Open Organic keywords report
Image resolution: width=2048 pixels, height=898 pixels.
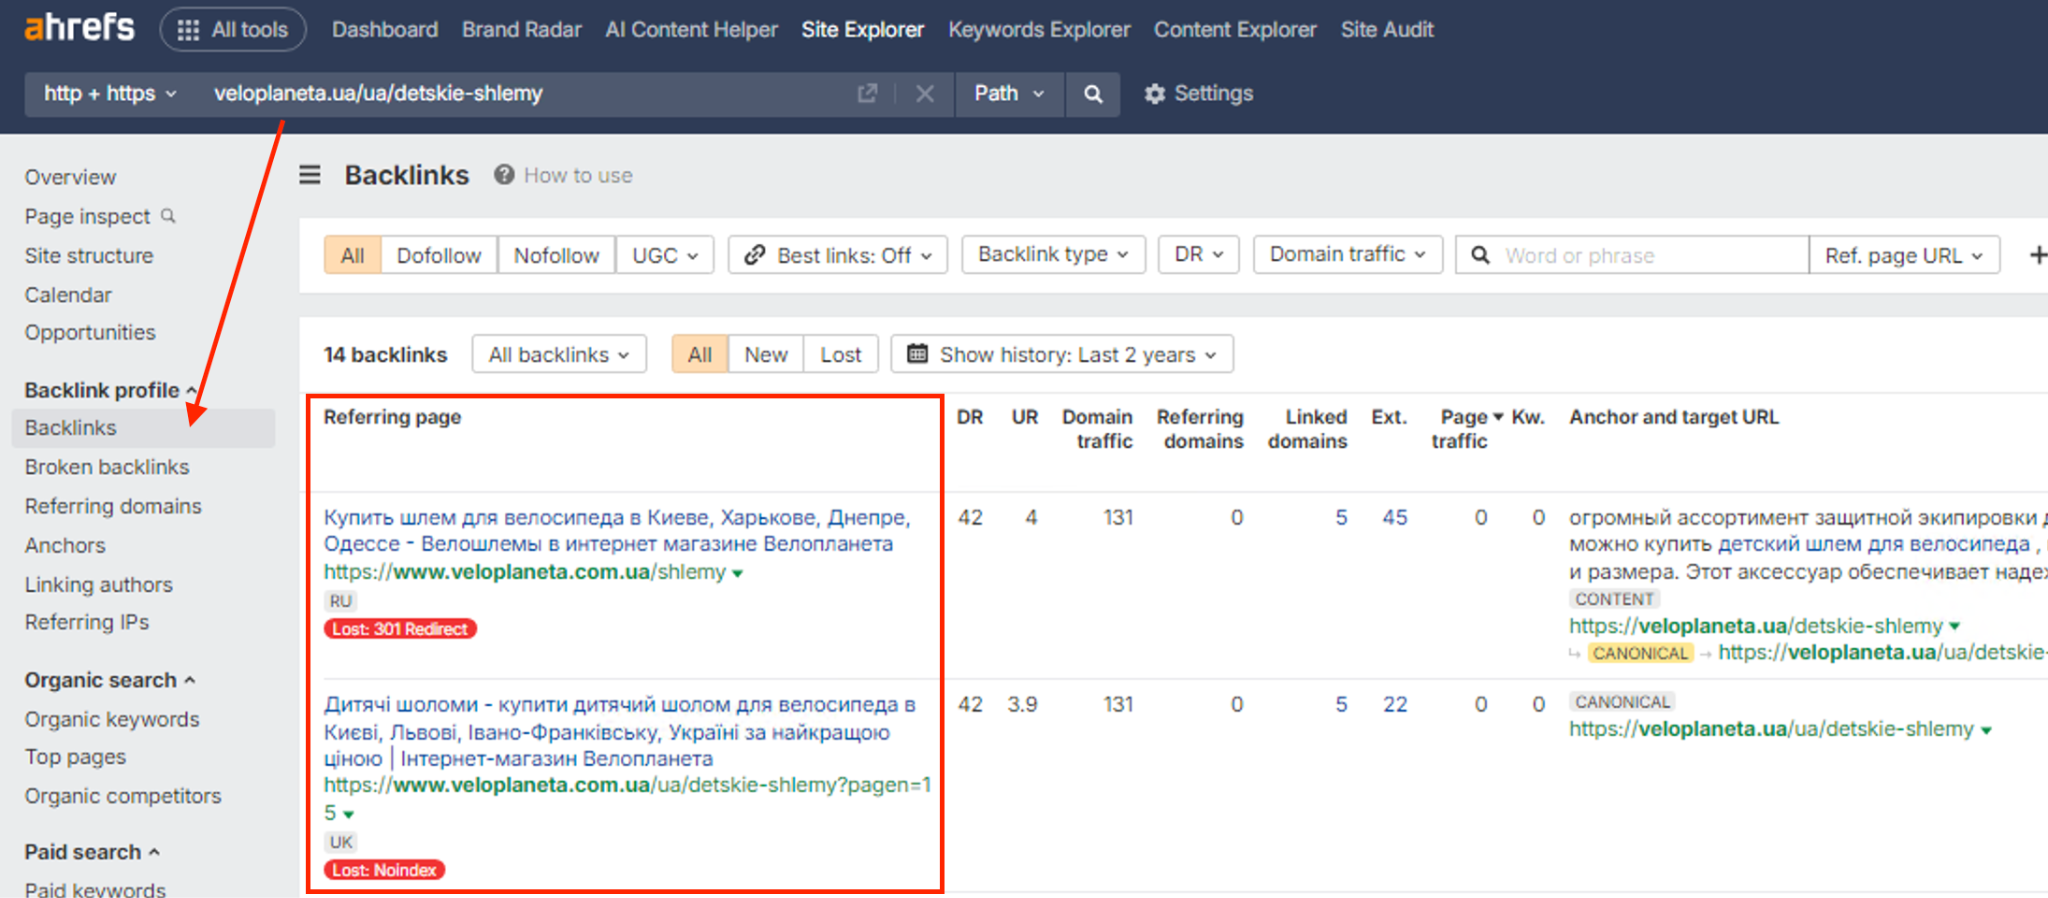[112, 719]
